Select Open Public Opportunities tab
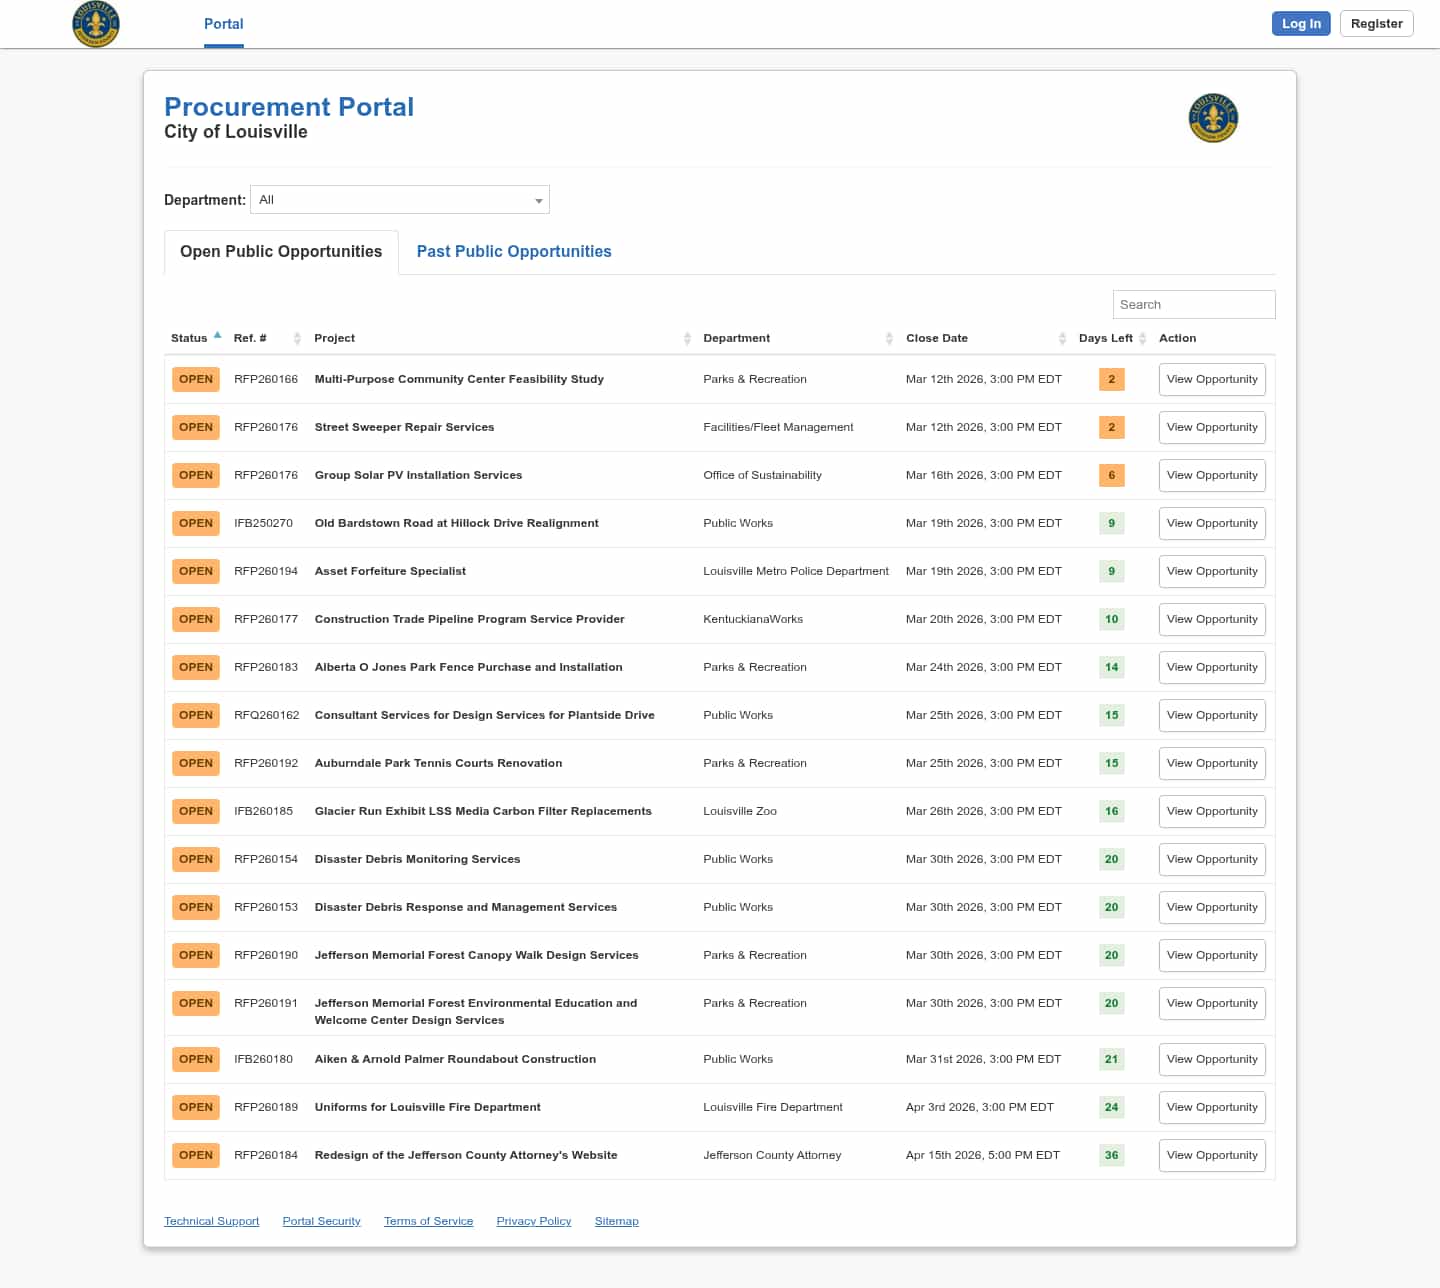Image resolution: width=1440 pixels, height=1288 pixels. coord(281,252)
